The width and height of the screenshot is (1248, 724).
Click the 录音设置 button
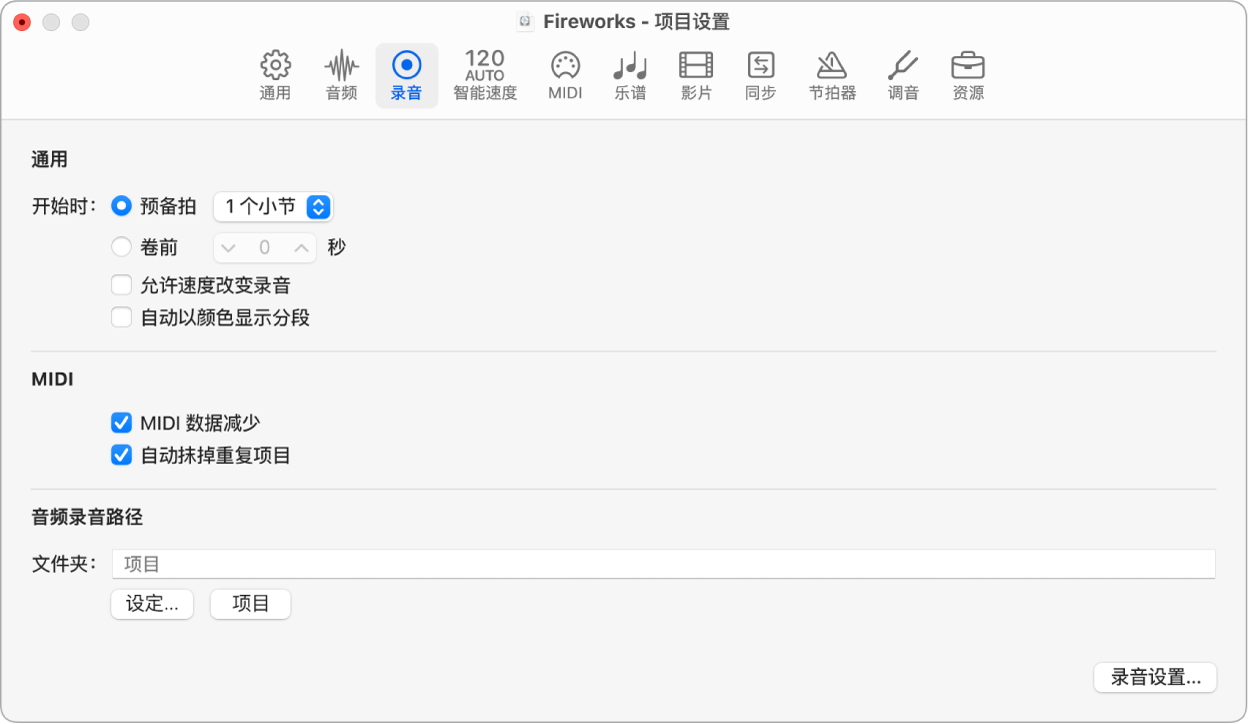tap(1155, 677)
